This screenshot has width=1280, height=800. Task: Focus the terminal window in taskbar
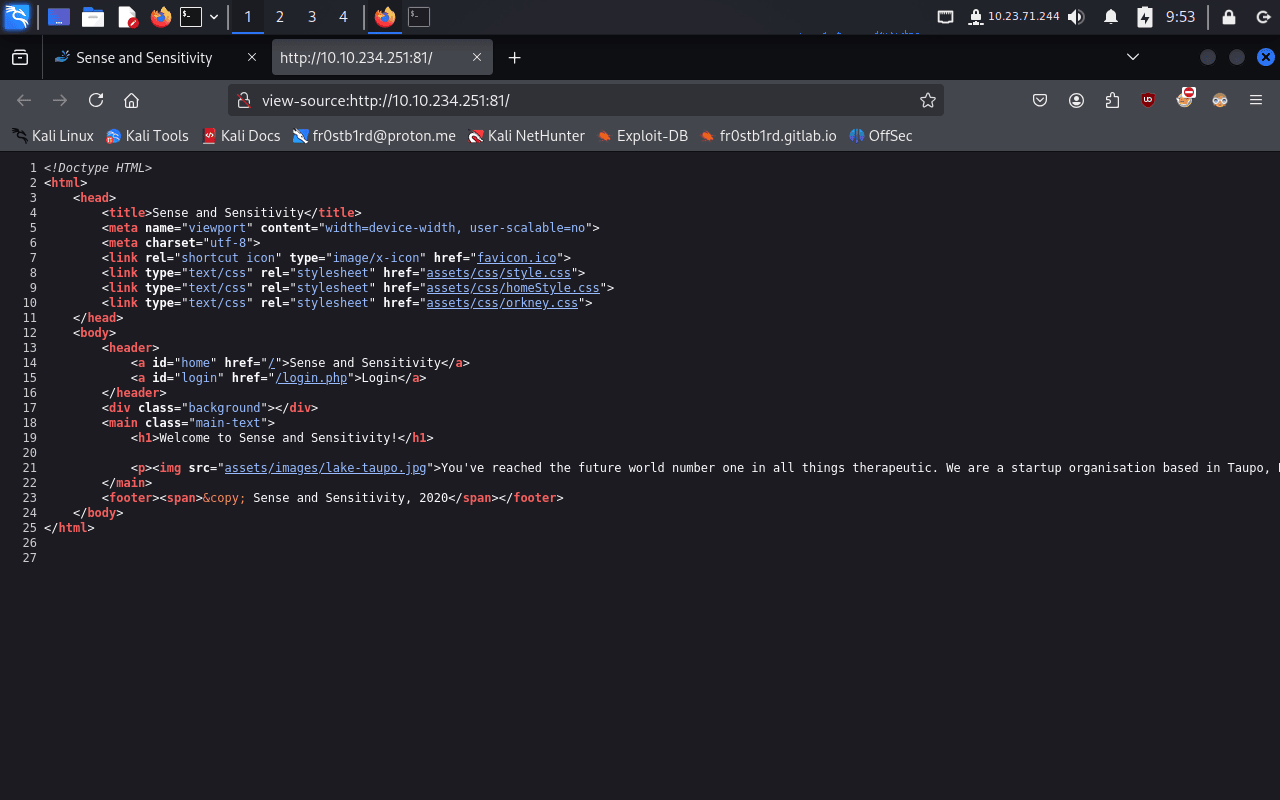pyautogui.click(x=419, y=17)
